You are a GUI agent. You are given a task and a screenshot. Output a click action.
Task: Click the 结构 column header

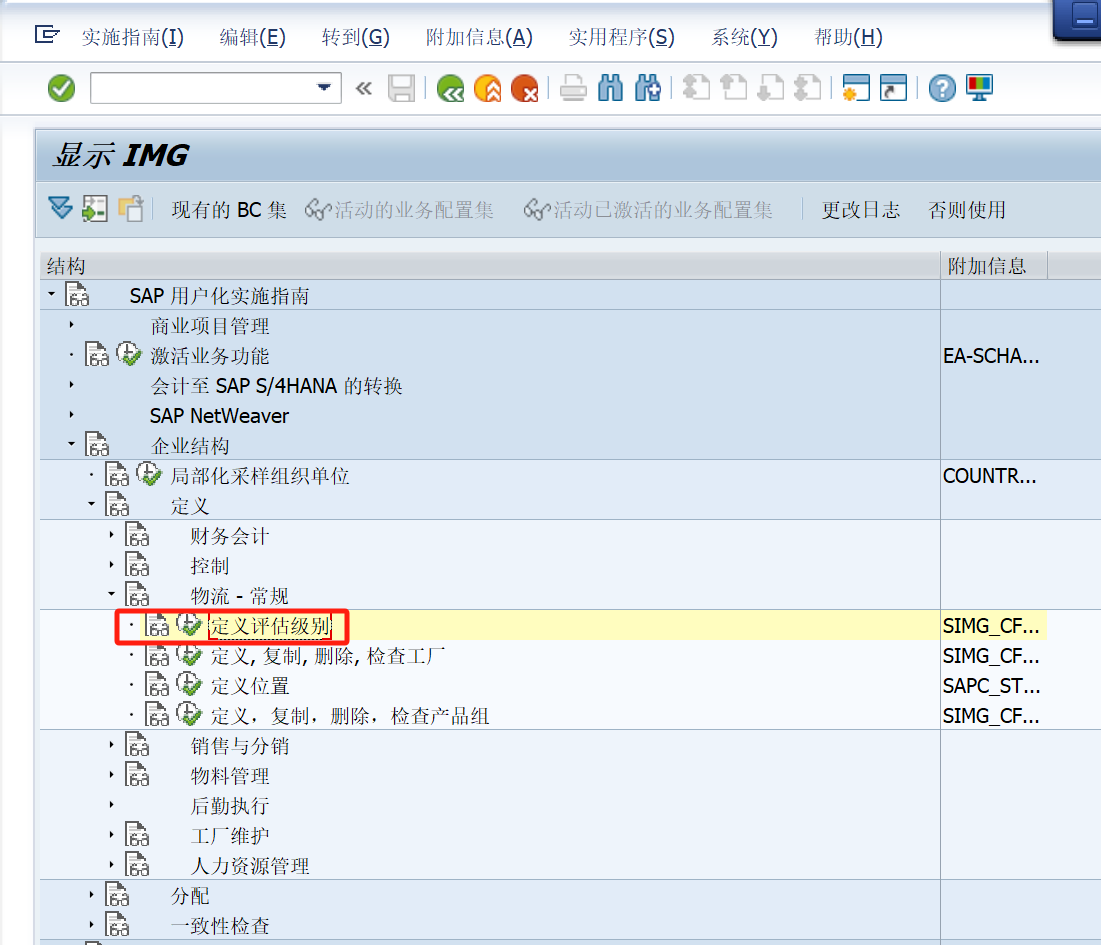click(x=490, y=265)
